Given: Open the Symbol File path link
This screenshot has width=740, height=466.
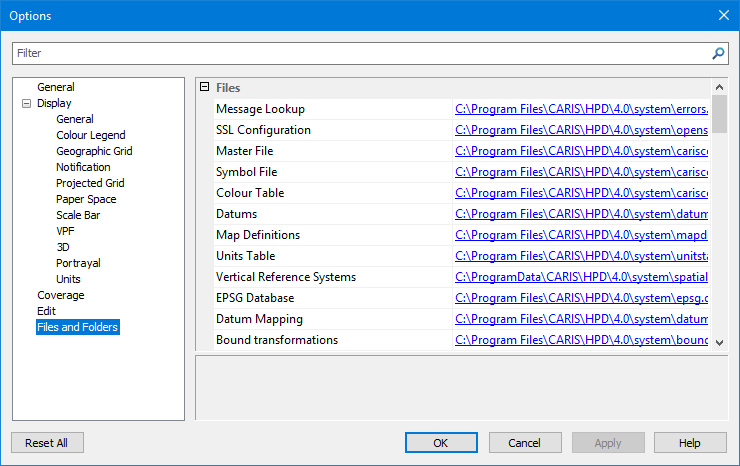Looking at the screenshot, I should tap(581, 172).
